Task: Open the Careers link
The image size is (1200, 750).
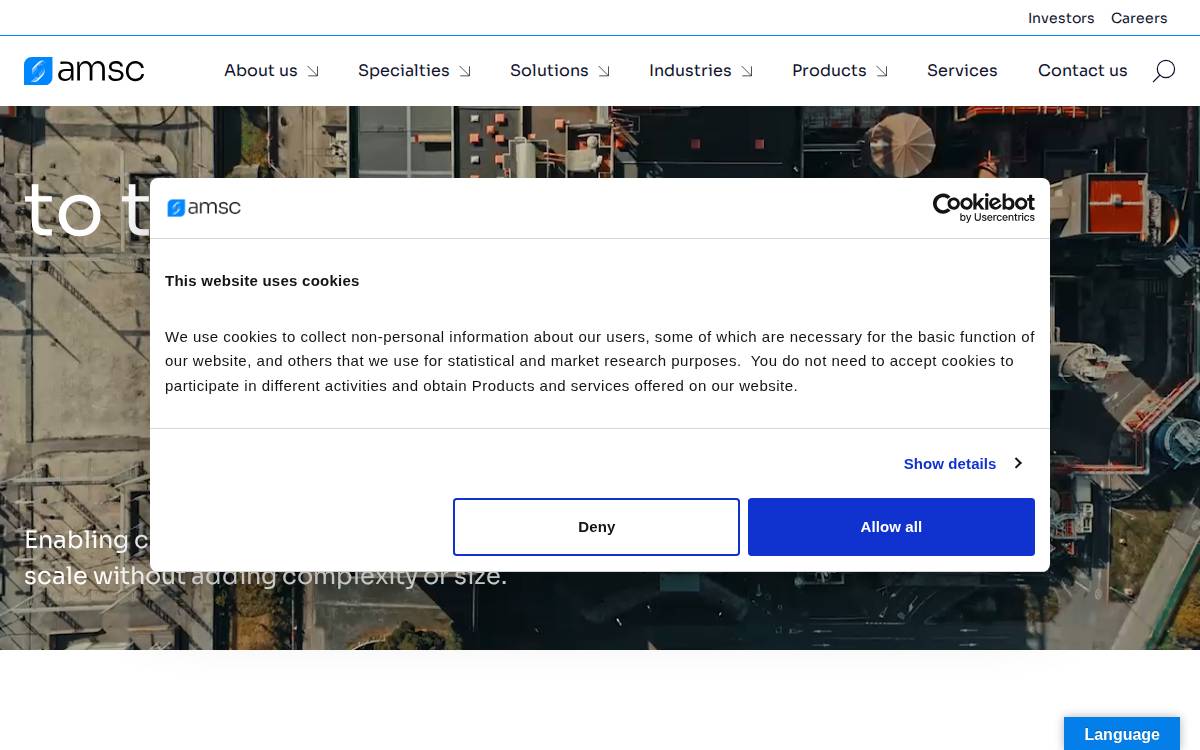Action: pyautogui.click(x=1139, y=18)
